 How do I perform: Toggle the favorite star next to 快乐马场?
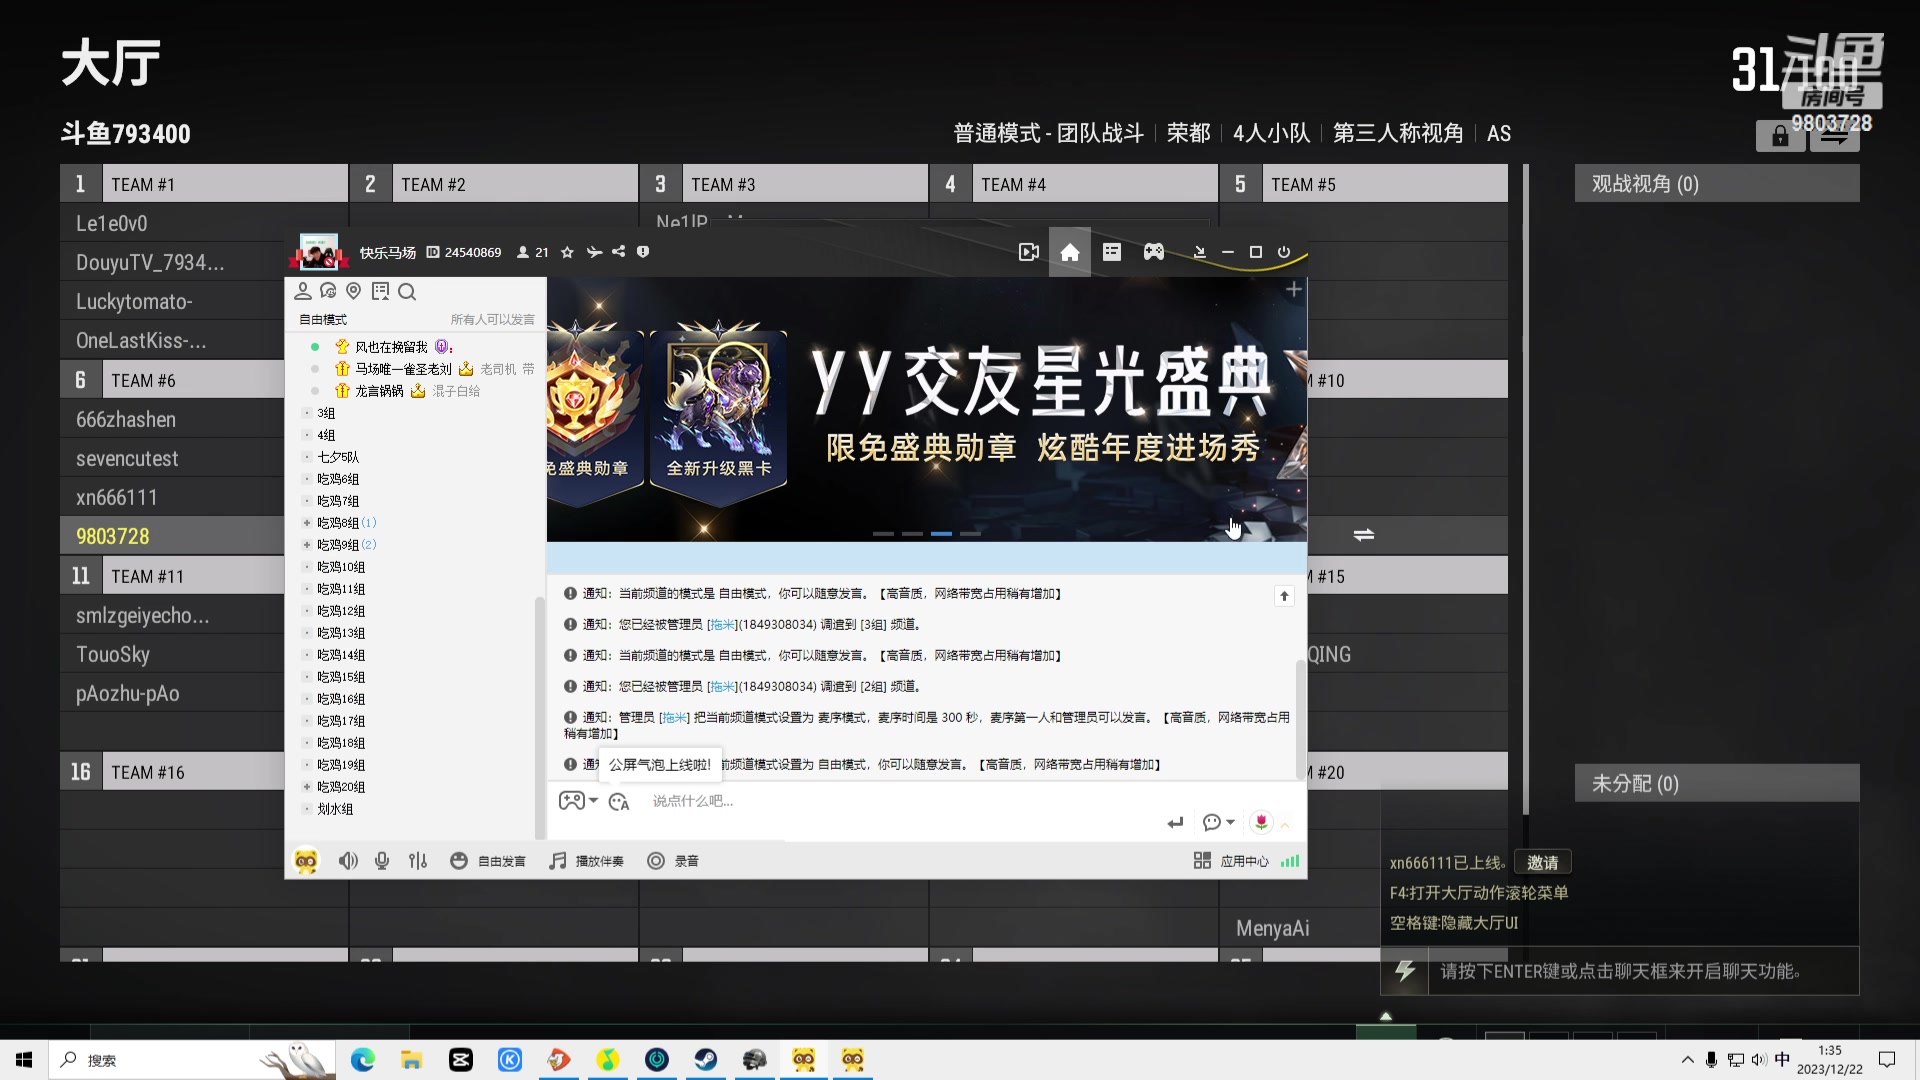[566, 252]
